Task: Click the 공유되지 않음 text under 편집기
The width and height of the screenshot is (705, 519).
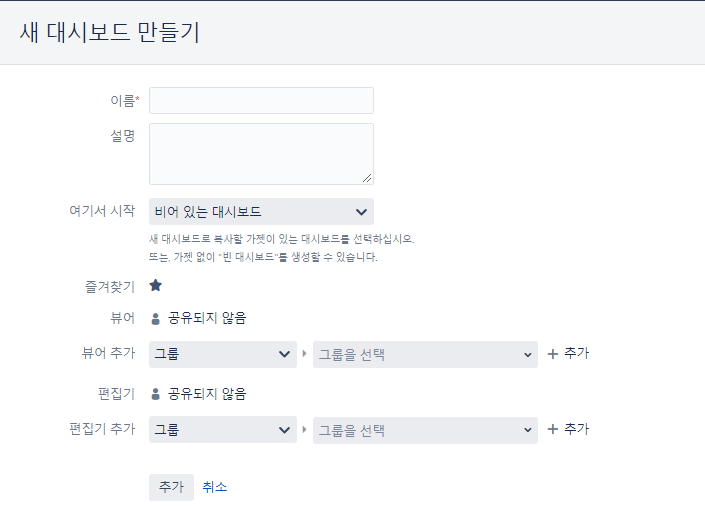Action: tap(207, 394)
